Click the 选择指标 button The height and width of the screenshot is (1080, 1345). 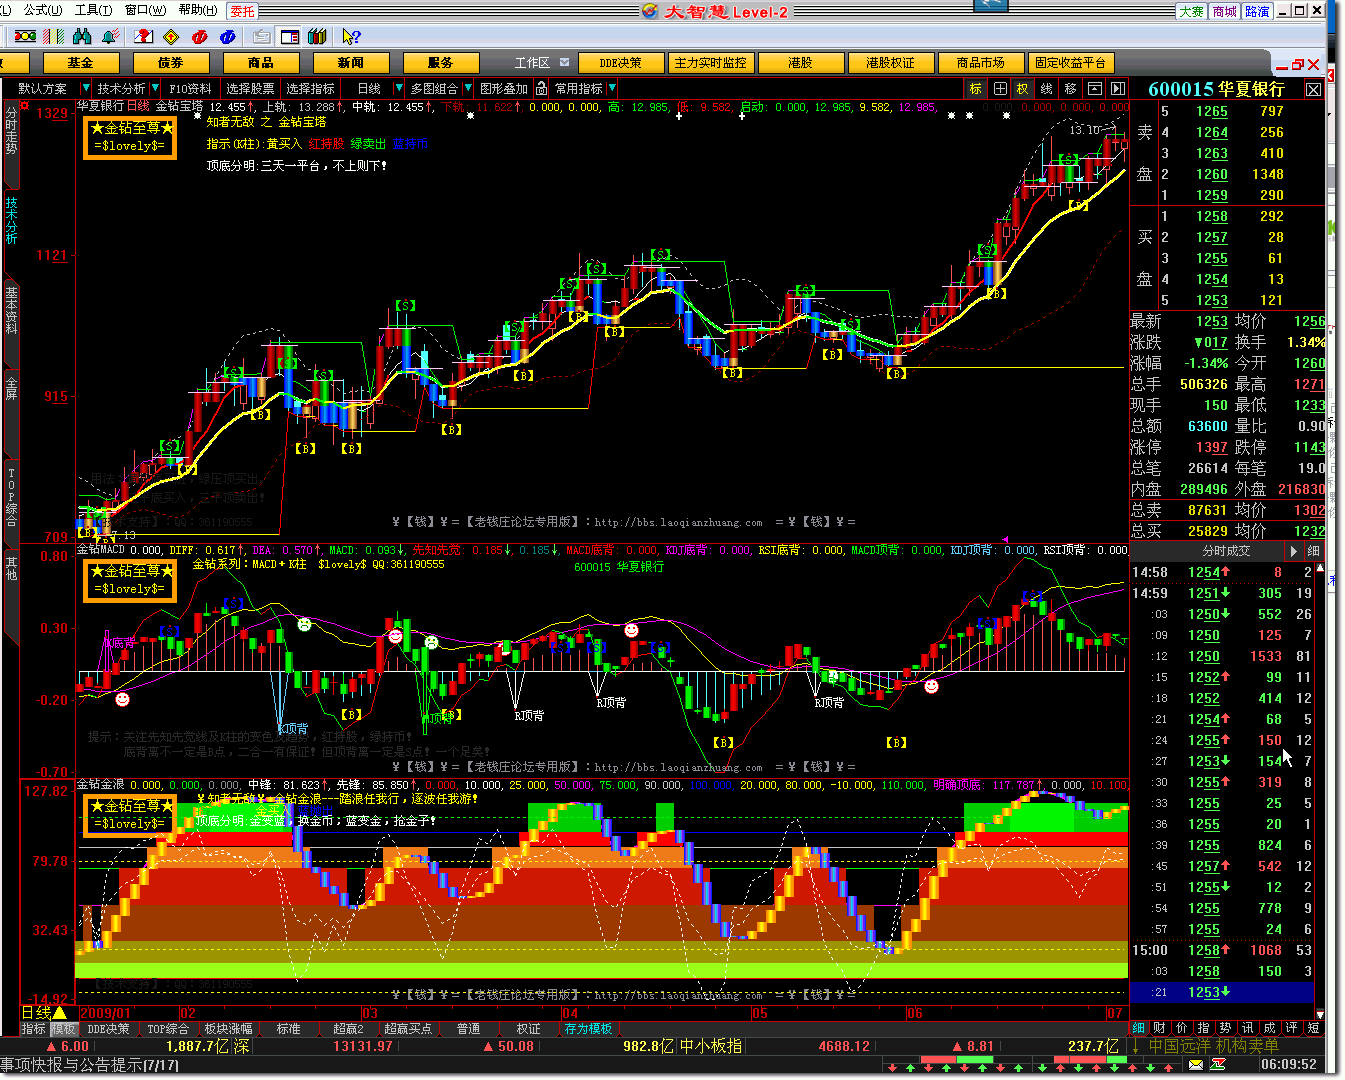[x=310, y=89]
